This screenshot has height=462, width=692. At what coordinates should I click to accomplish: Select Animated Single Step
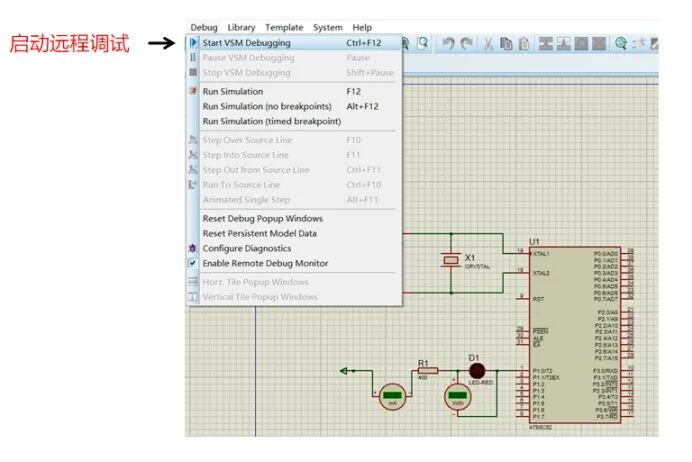pos(294,200)
